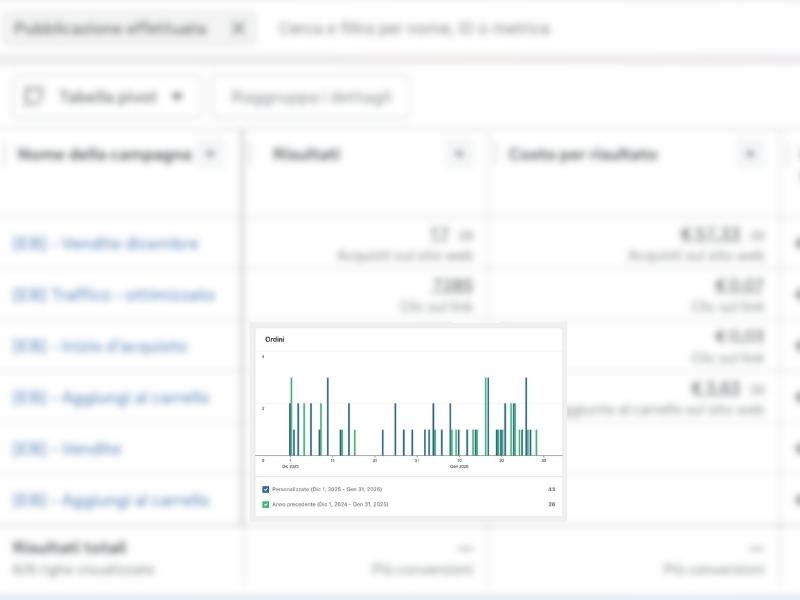The image size is (800, 600).
Task: Select the Risultati column header label
Action: click(x=307, y=155)
